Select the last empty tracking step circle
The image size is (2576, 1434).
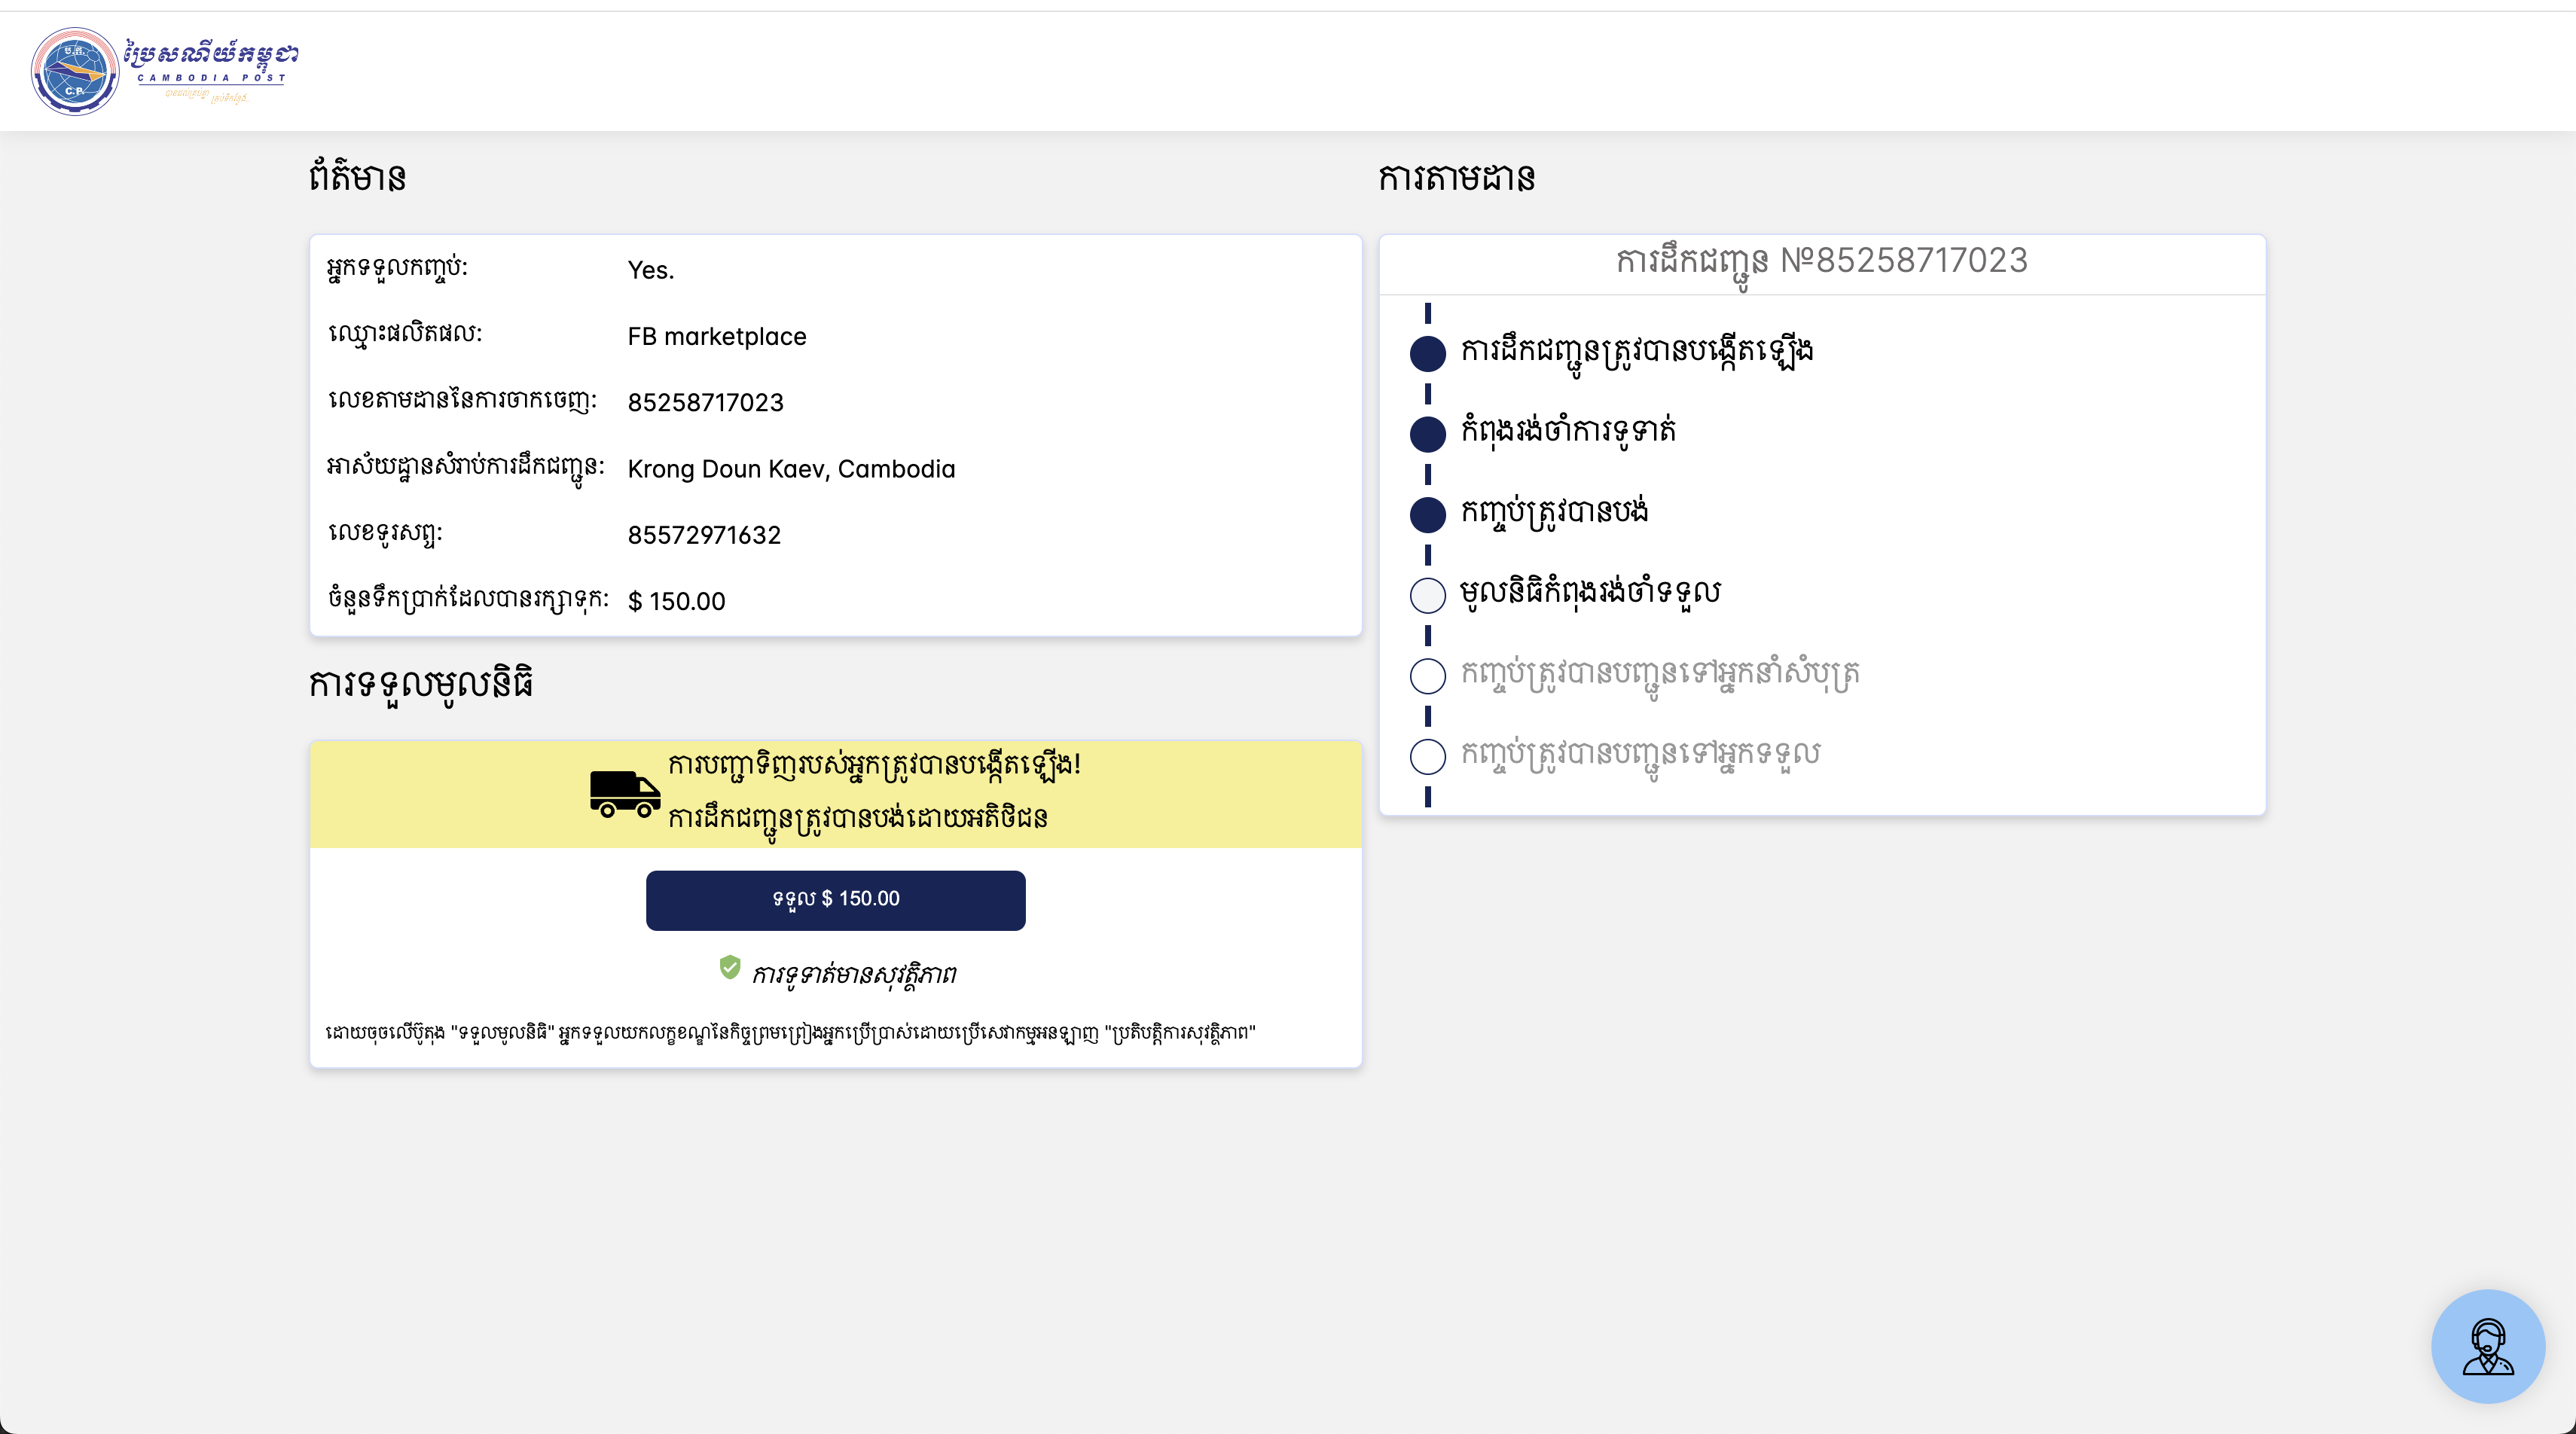1427,756
